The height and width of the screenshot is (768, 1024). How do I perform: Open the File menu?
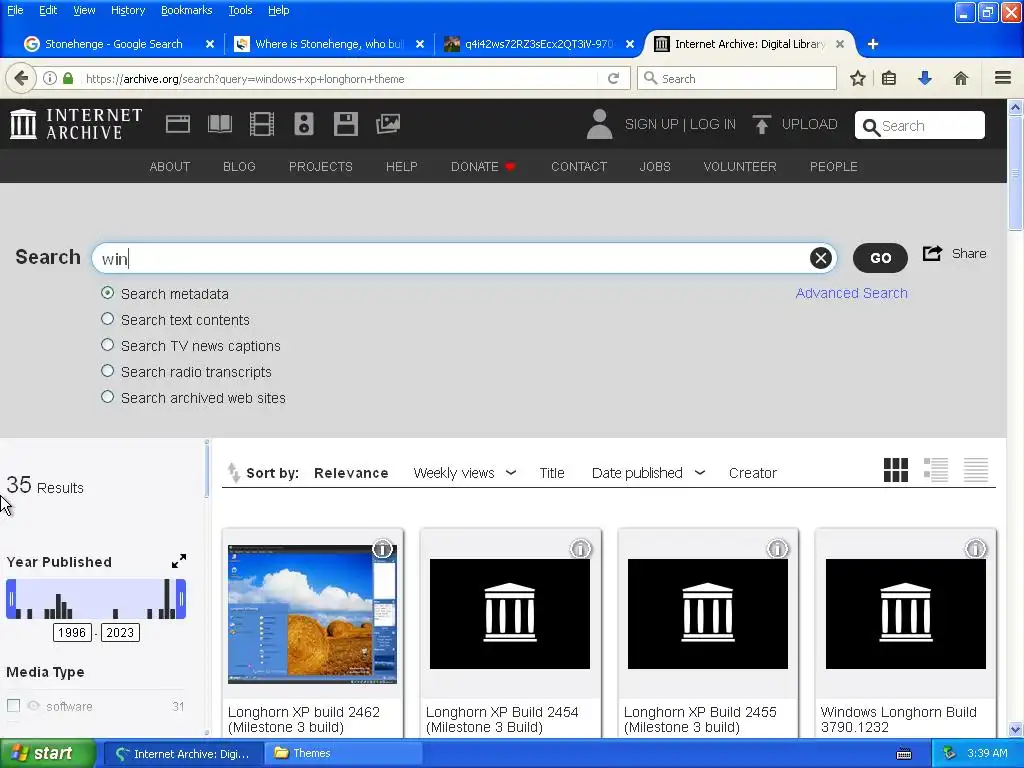point(14,10)
